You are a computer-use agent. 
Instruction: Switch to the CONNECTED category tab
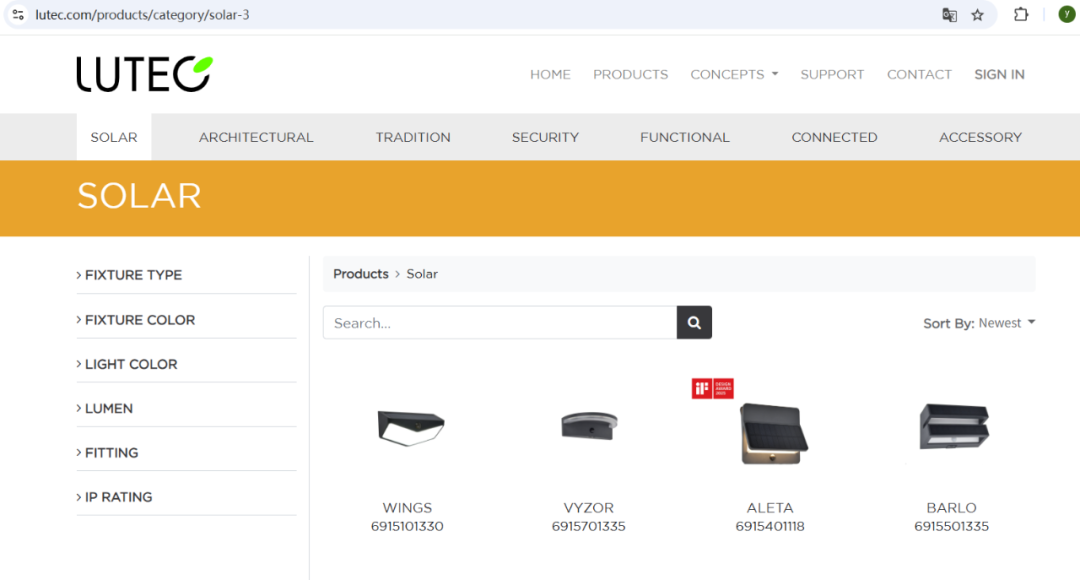pyautogui.click(x=834, y=137)
